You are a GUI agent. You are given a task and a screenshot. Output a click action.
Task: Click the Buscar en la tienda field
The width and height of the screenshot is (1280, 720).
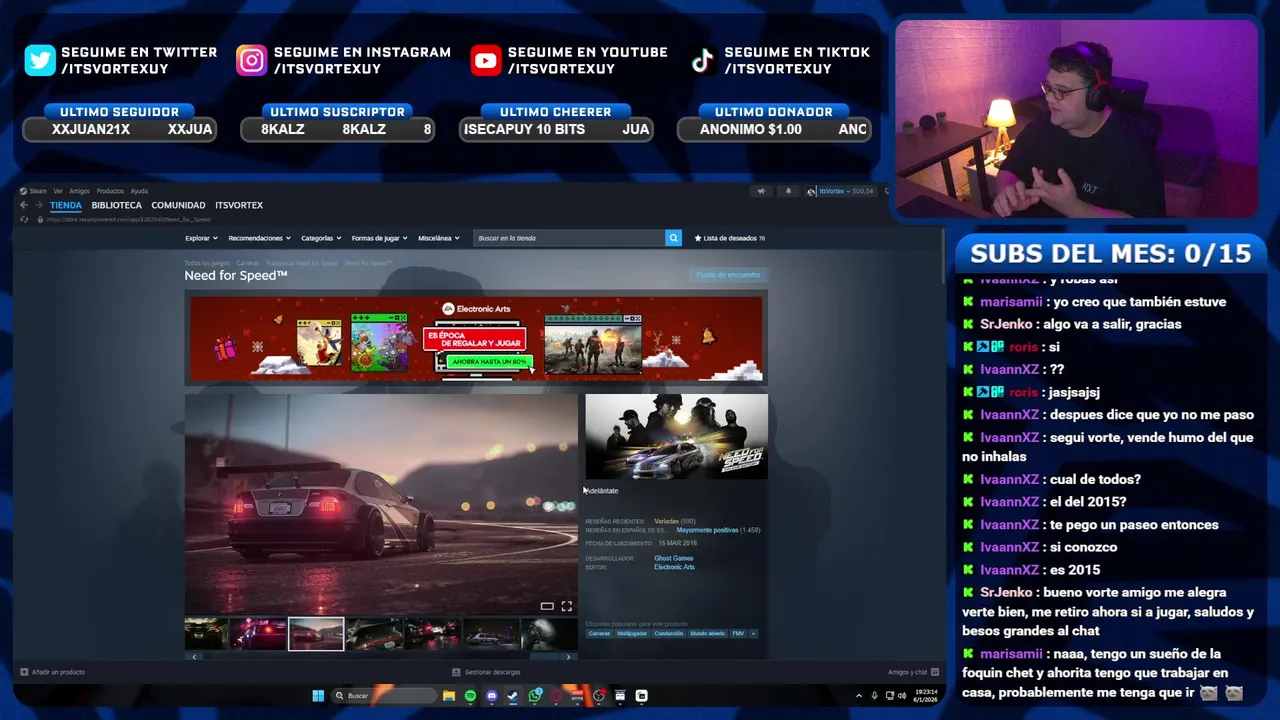pyautogui.click(x=569, y=238)
